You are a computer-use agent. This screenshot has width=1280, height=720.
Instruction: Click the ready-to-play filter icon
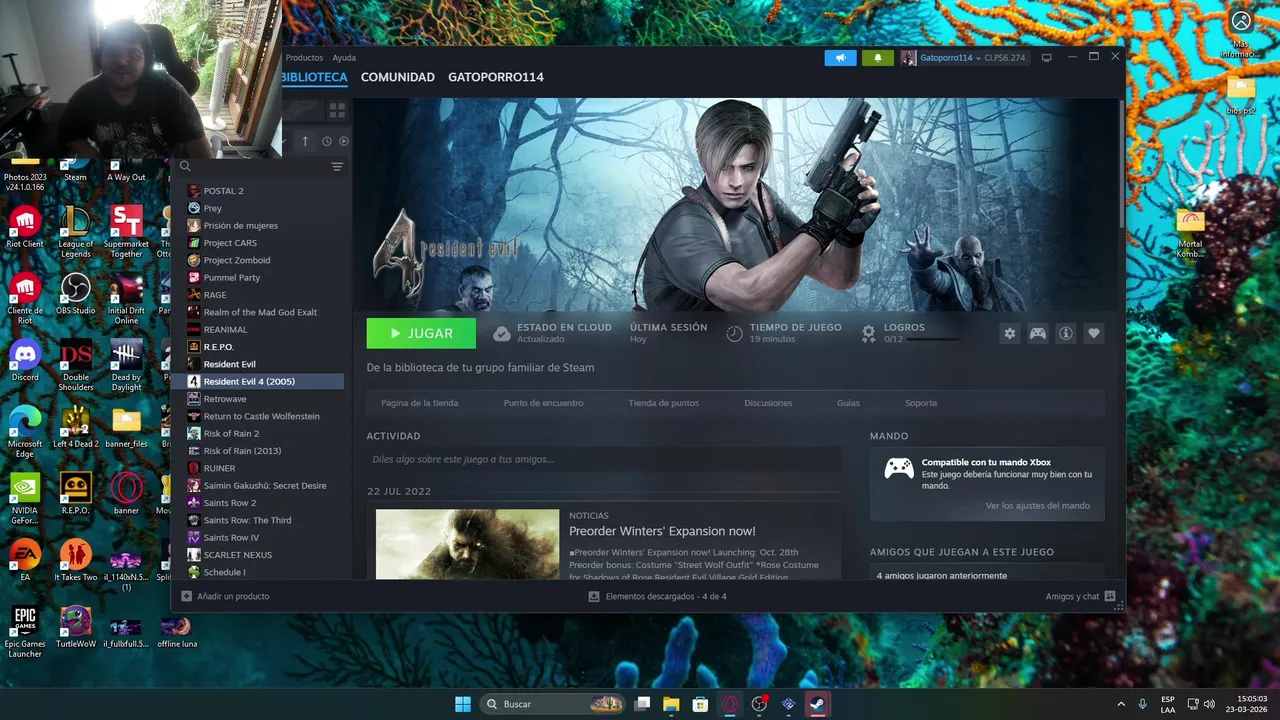tap(344, 141)
